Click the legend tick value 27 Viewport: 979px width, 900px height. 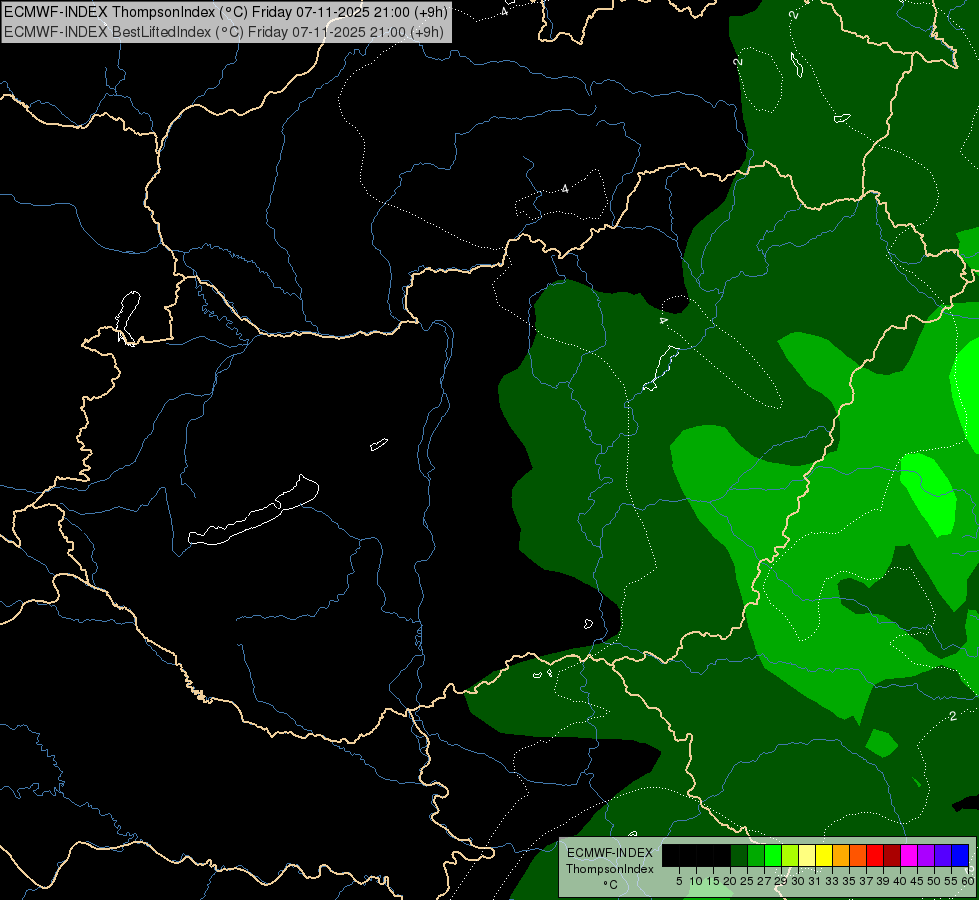coord(764,881)
